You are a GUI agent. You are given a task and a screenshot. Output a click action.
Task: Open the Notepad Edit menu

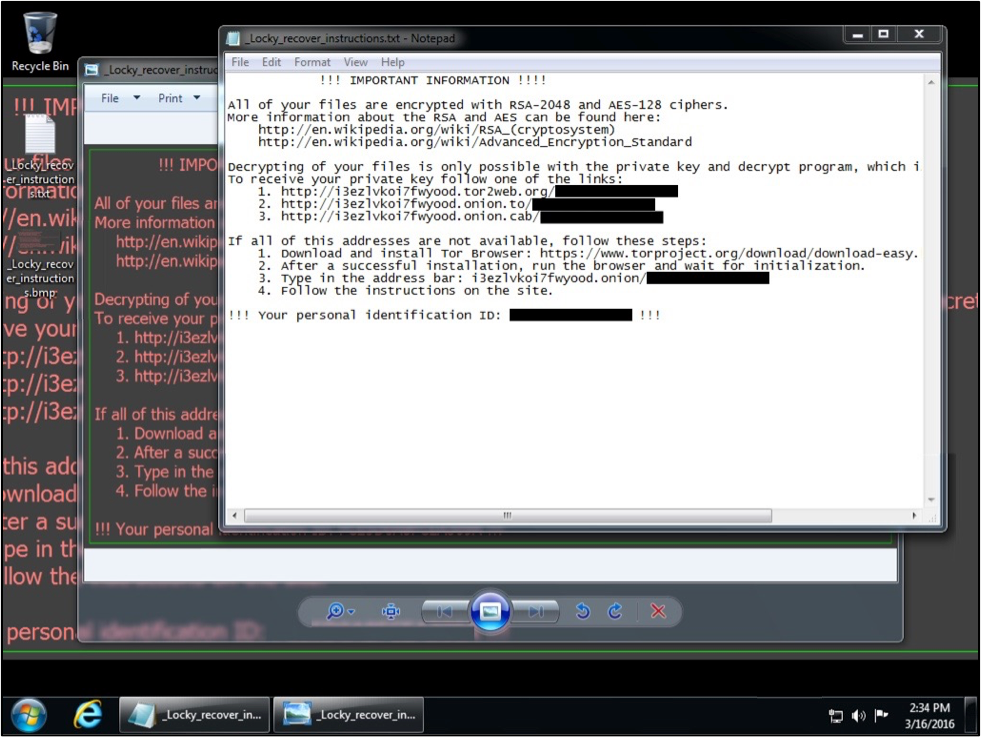271,62
